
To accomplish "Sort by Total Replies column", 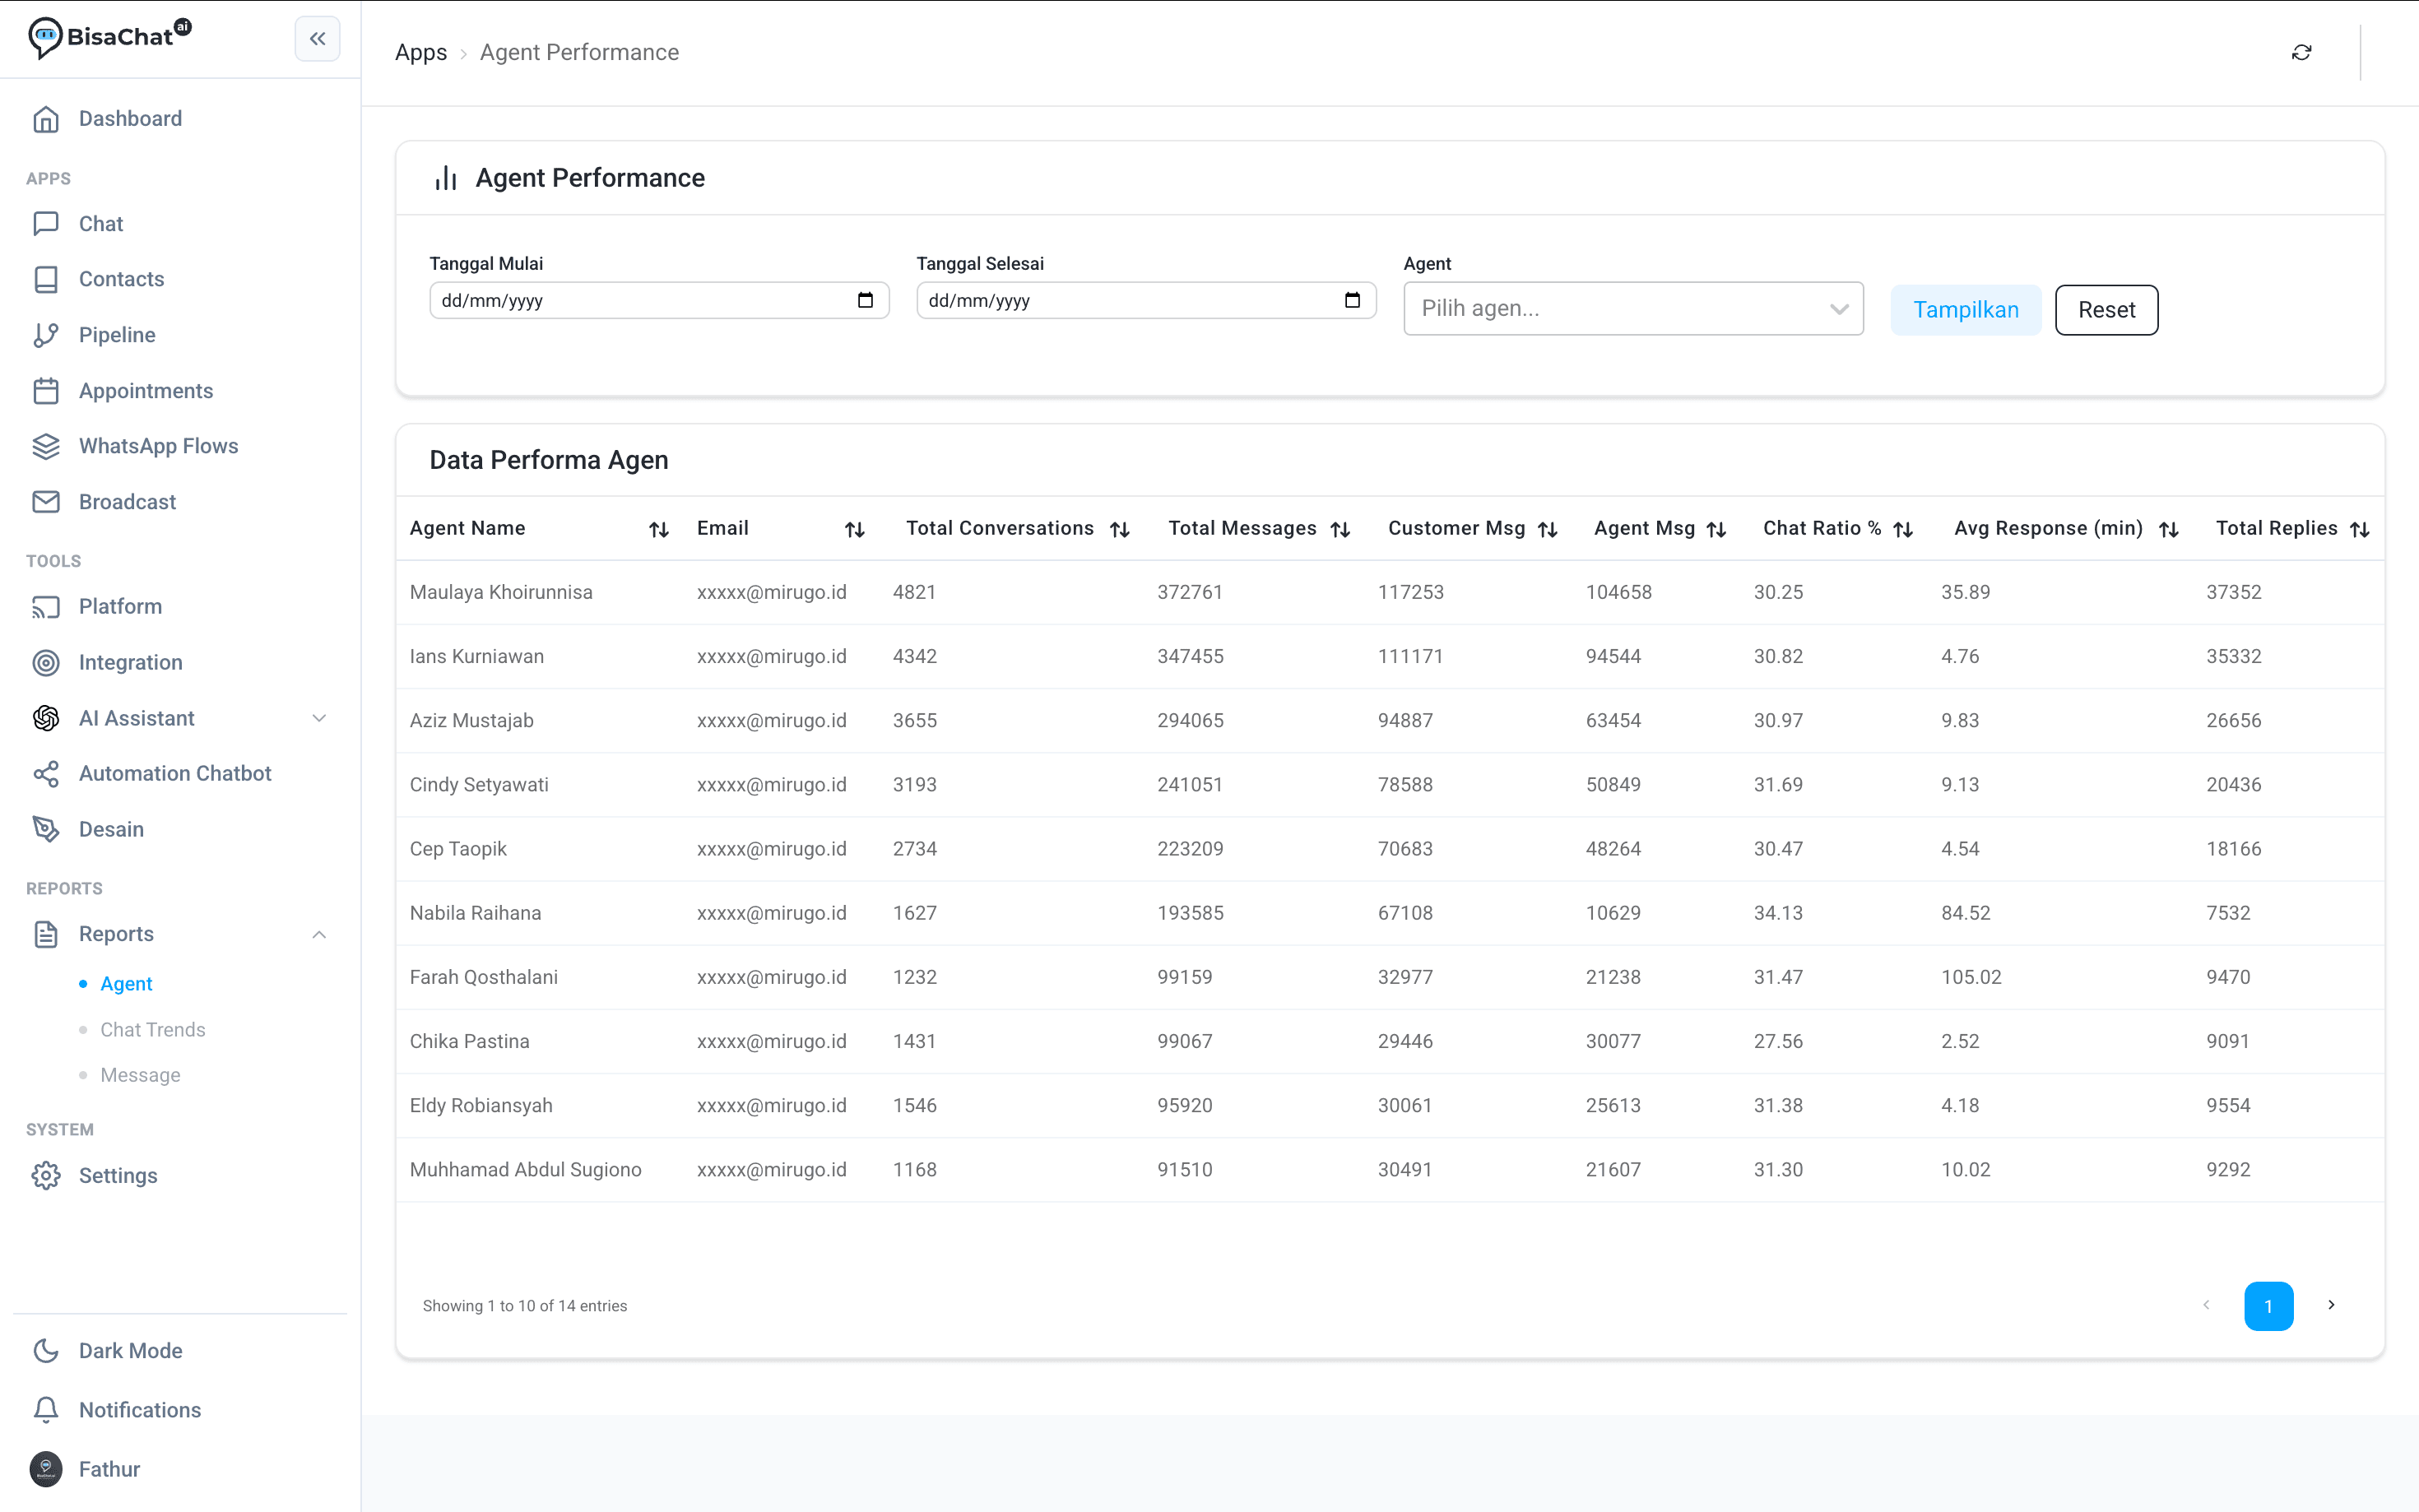I will (x=2359, y=529).
